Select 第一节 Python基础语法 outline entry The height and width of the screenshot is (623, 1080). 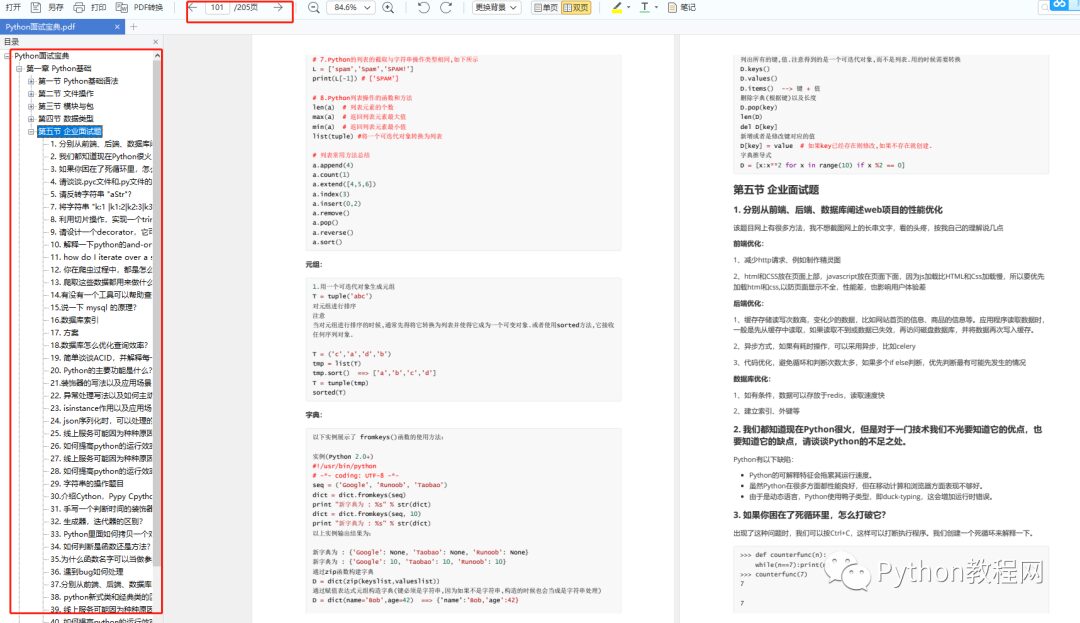click(78, 81)
